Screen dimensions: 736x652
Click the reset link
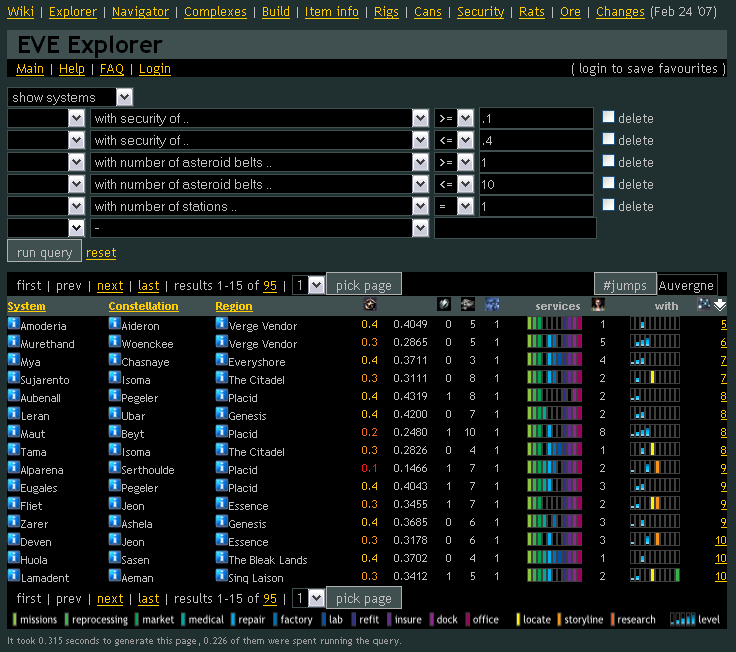pyautogui.click(x=101, y=253)
